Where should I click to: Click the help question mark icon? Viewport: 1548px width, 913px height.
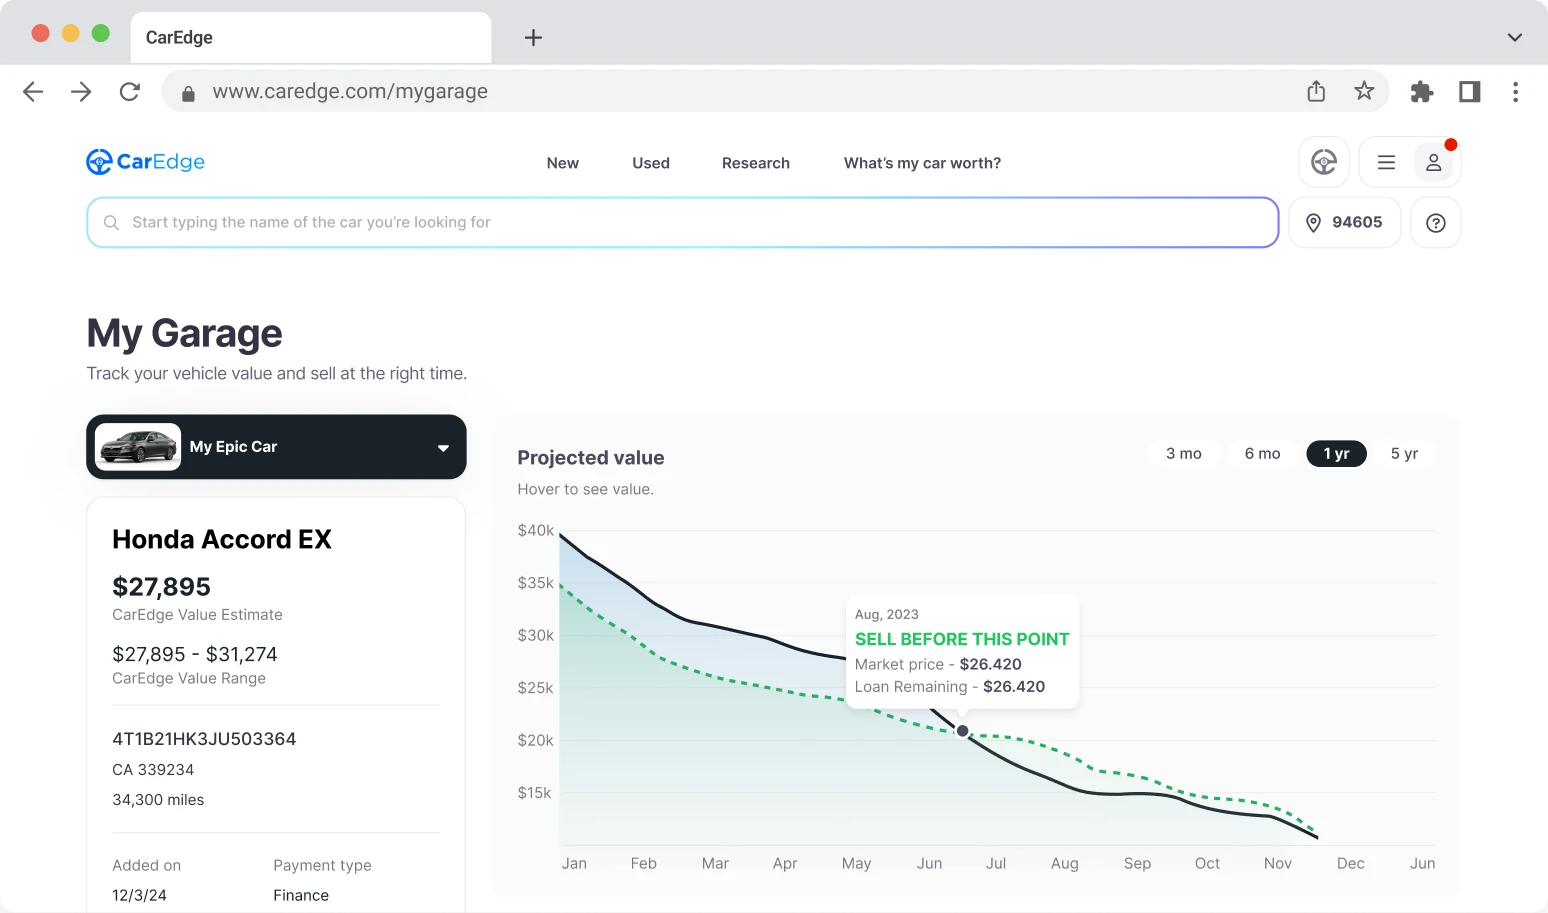pos(1435,222)
